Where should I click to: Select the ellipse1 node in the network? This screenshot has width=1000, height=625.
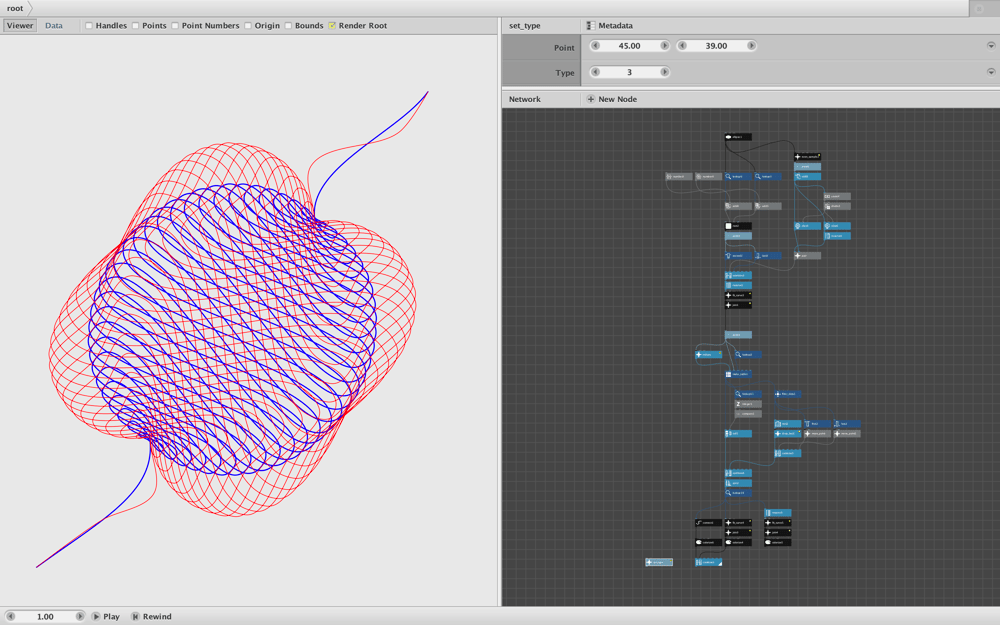[738, 136]
